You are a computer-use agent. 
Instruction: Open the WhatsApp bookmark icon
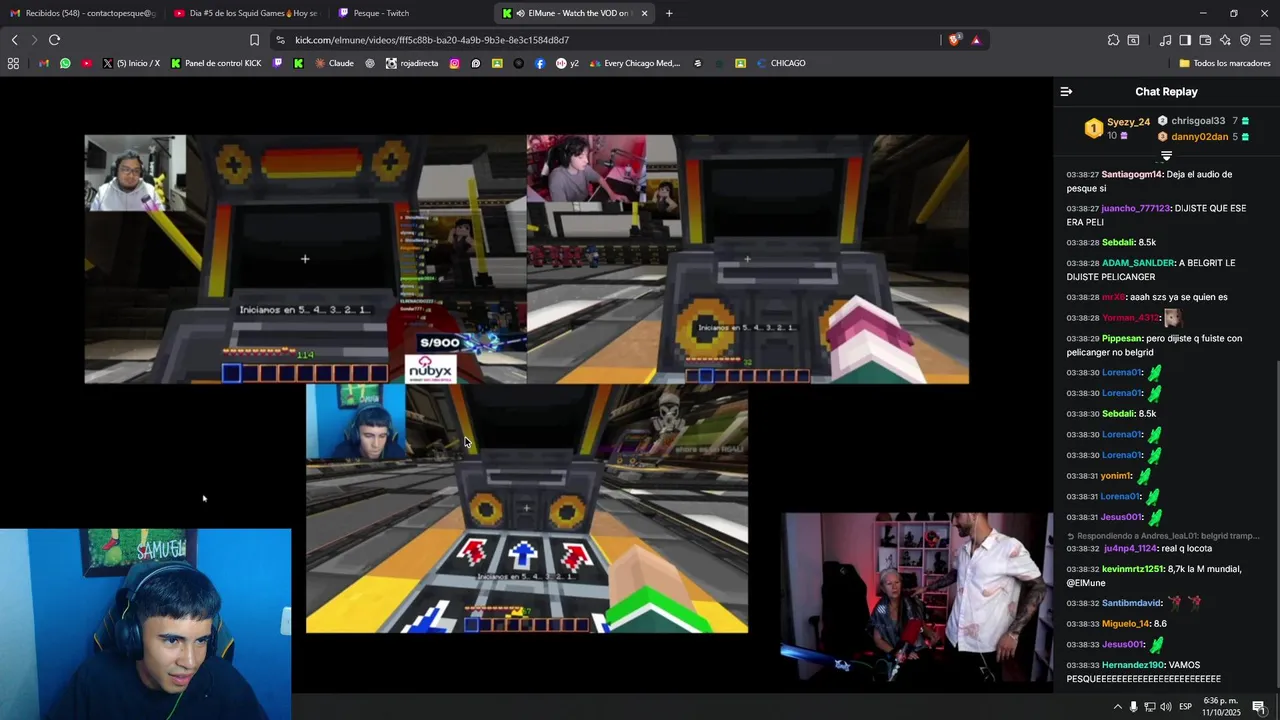pos(65,63)
